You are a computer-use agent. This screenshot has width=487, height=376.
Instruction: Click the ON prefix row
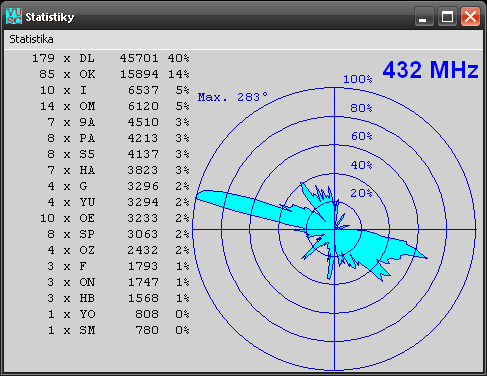(118, 282)
